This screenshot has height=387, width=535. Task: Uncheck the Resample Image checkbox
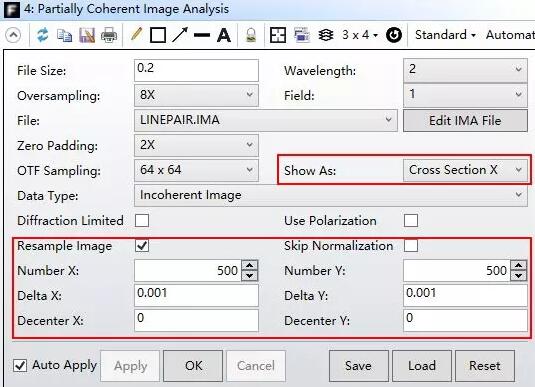[142, 245]
